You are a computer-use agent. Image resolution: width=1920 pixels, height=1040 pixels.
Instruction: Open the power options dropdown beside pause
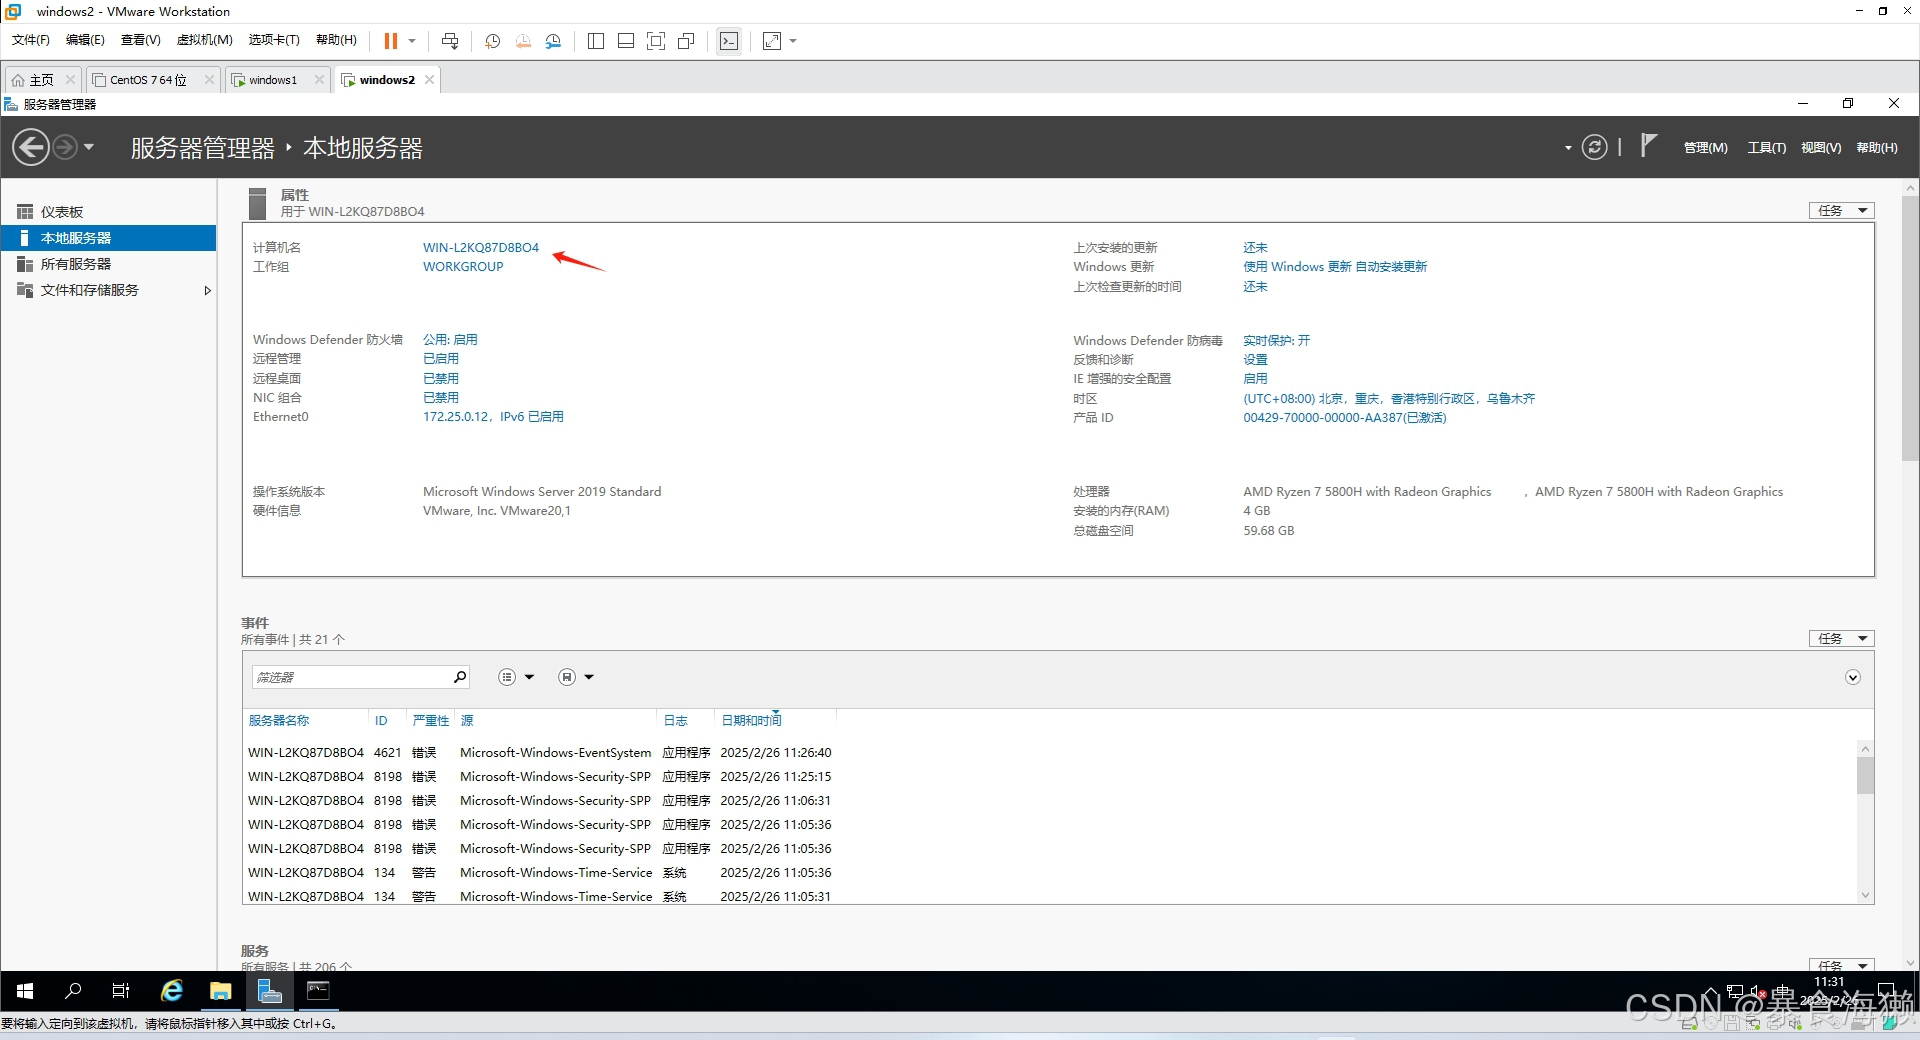(412, 41)
